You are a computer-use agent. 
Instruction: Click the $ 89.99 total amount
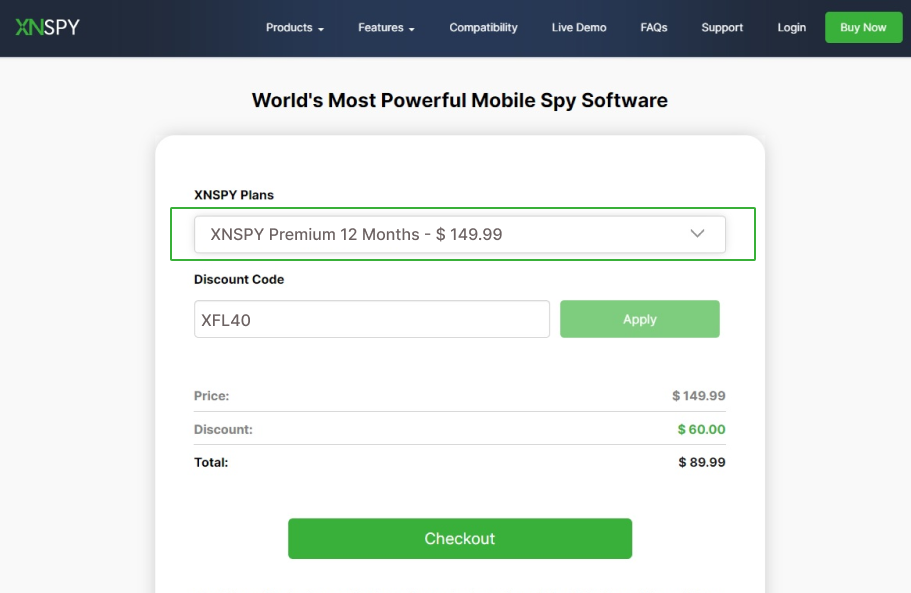click(x=701, y=462)
